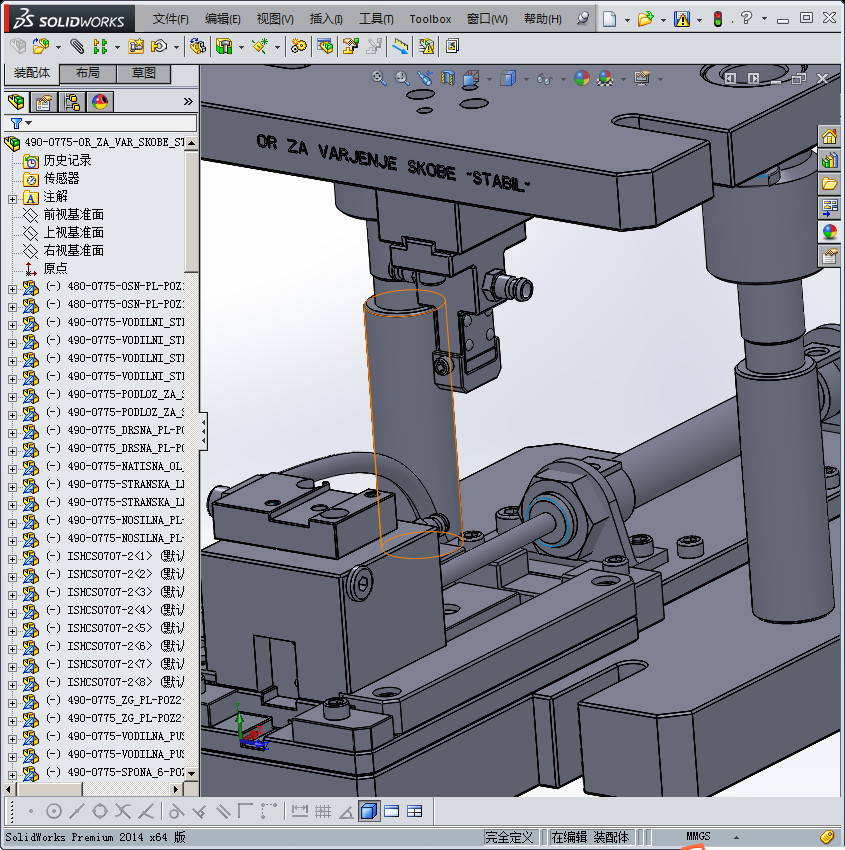
Task: Open SolidWorks Resources home icon in task pane
Action: pyautogui.click(x=829, y=137)
